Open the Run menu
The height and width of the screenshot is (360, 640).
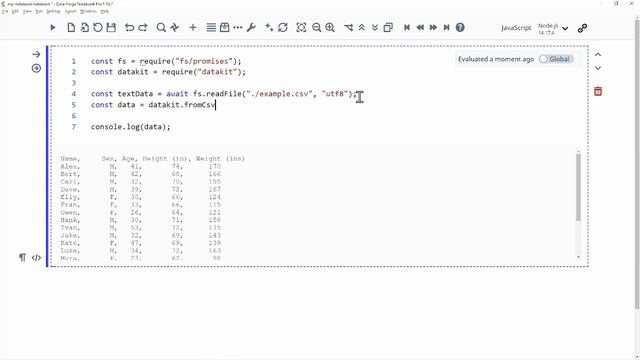[39, 11]
